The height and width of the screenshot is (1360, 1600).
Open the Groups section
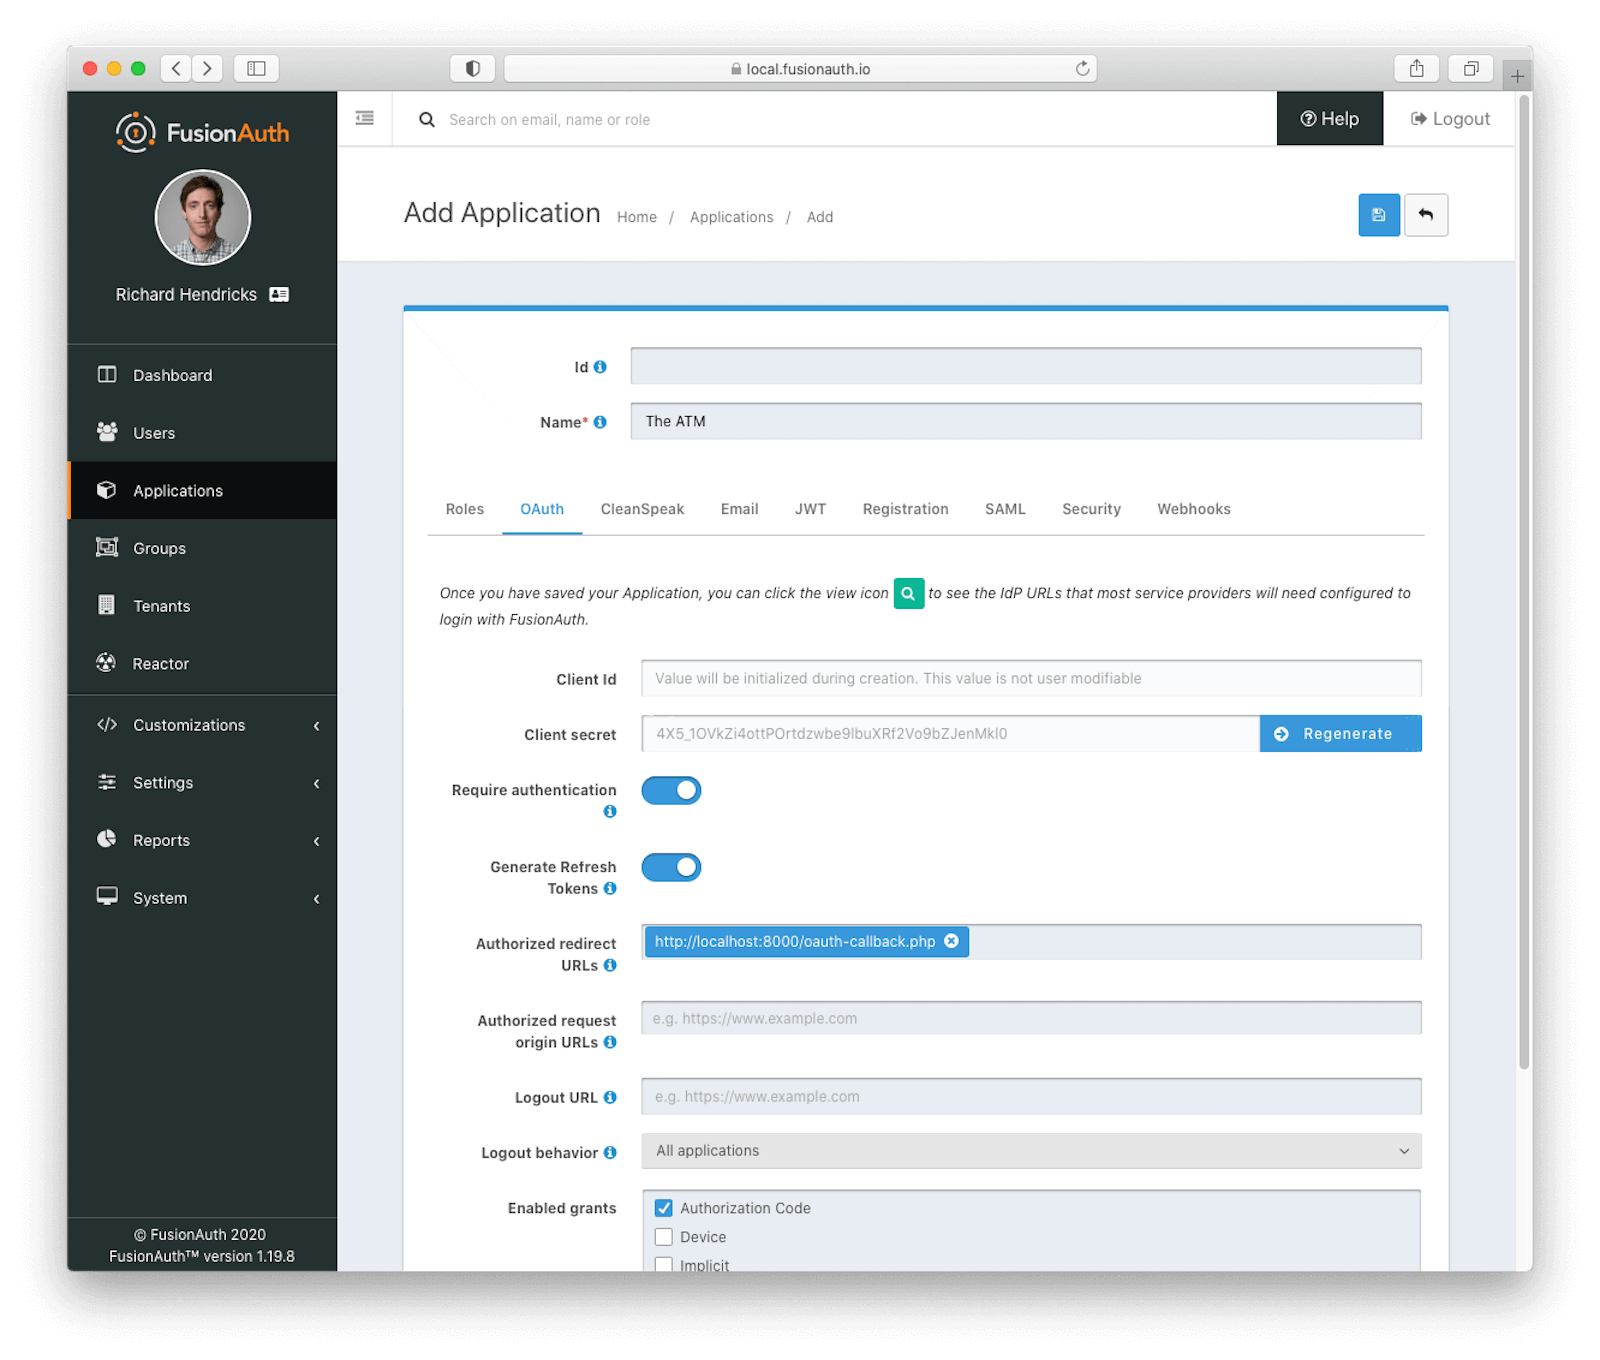(x=158, y=548)
